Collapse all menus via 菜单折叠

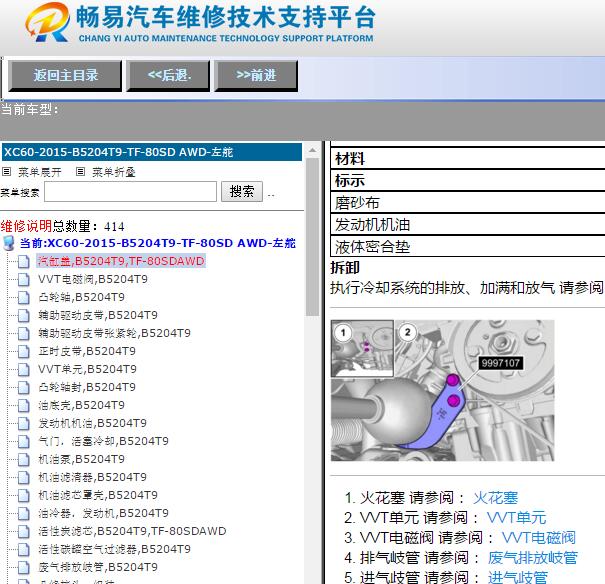[x=114, y=172]
